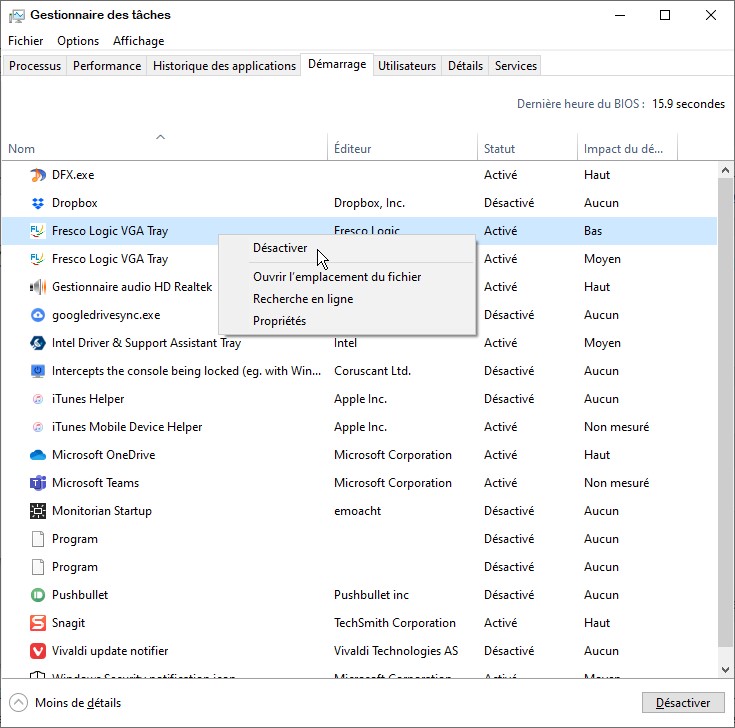Click the Microsoft Teams icon
The width and height of the screenshot is (735, 728).
pos(38,483)
